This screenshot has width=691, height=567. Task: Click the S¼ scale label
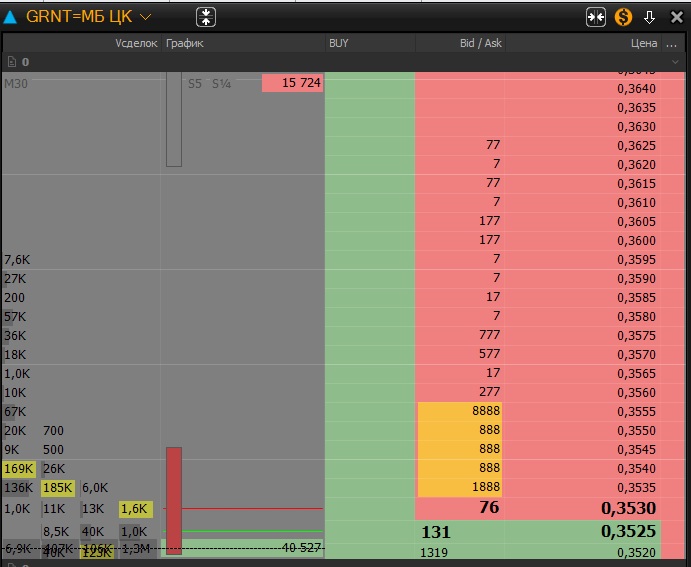tap(221, 84)
